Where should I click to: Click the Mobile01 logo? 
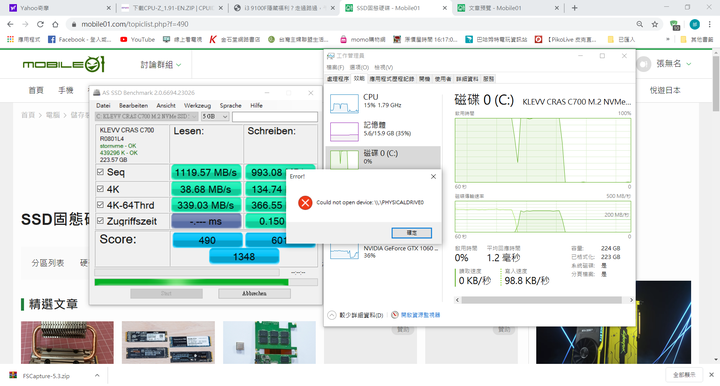point(64,64)
